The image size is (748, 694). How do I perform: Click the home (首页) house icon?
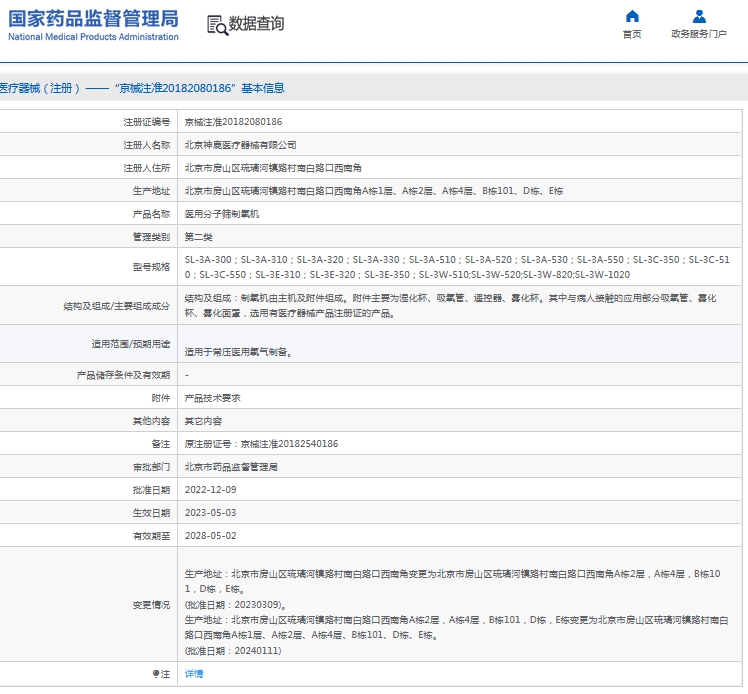click(632, 16)
